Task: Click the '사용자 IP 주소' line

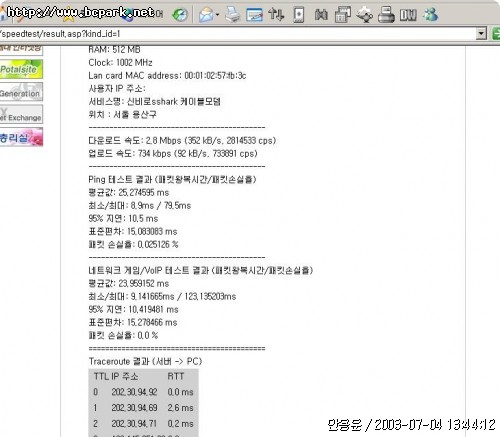Action: [x=117, y=89]
